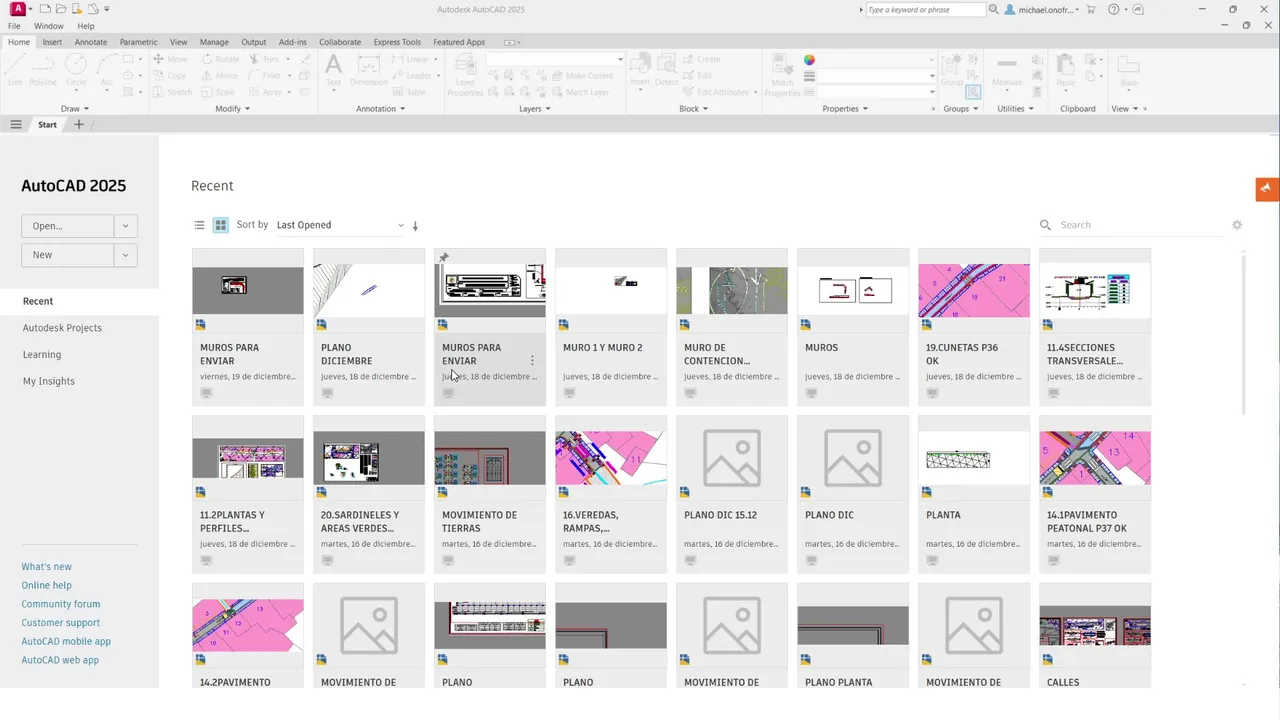Image resolution: width=1280 pixels, height=720 pixels.
Task: Add a new drawing tab with the plus icon
Action: [79, 125]
